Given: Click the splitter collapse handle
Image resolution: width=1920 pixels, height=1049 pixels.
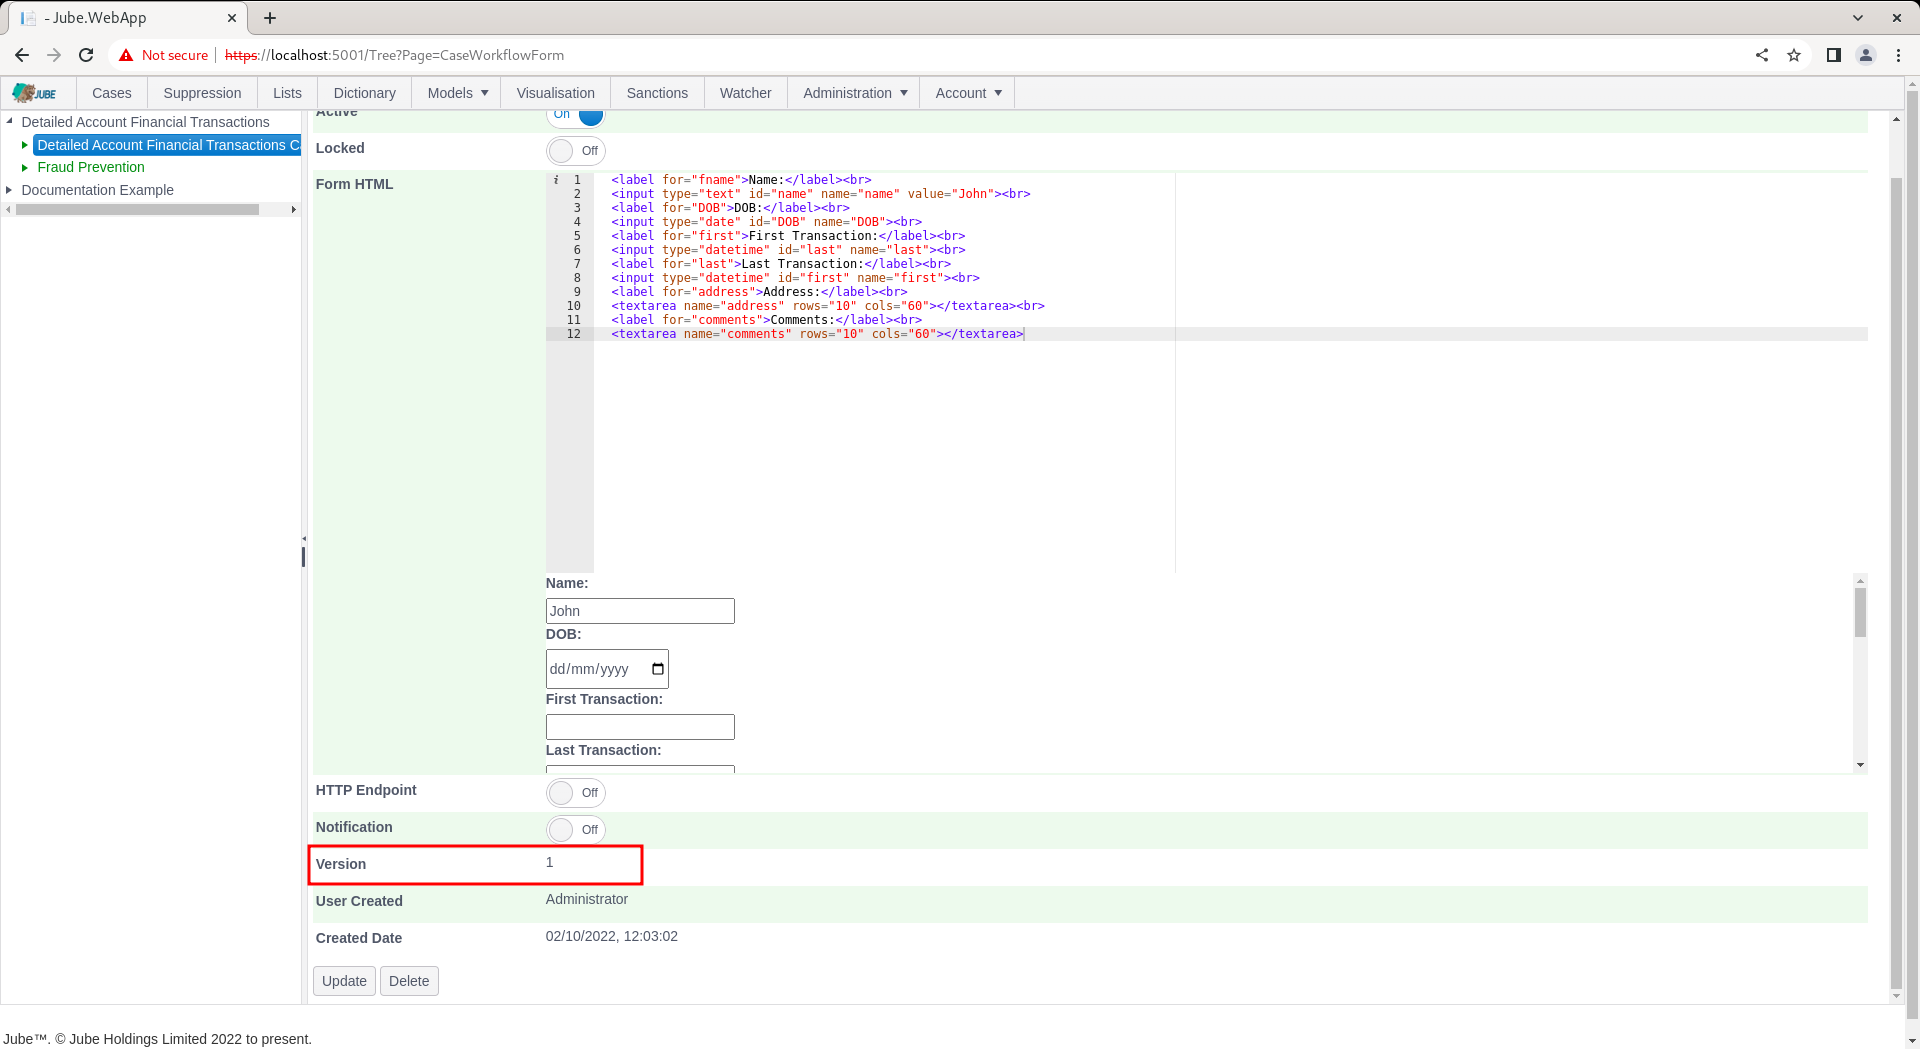Looking at the screenshot, I should click(x=304, y=539).
